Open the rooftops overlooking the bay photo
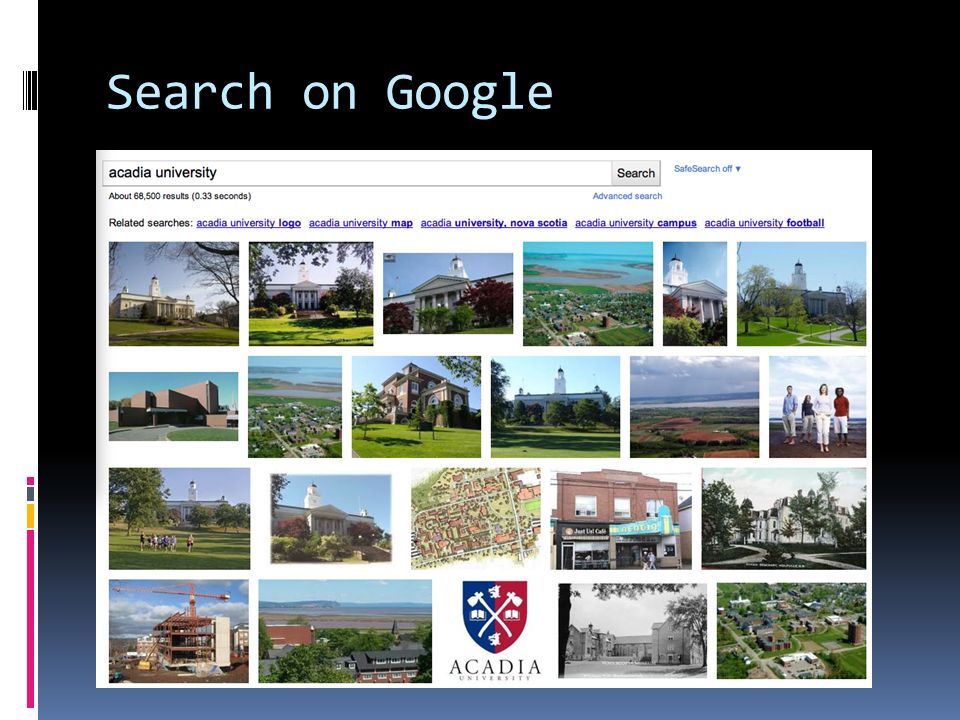960x720 pixels. pos(345,631)
